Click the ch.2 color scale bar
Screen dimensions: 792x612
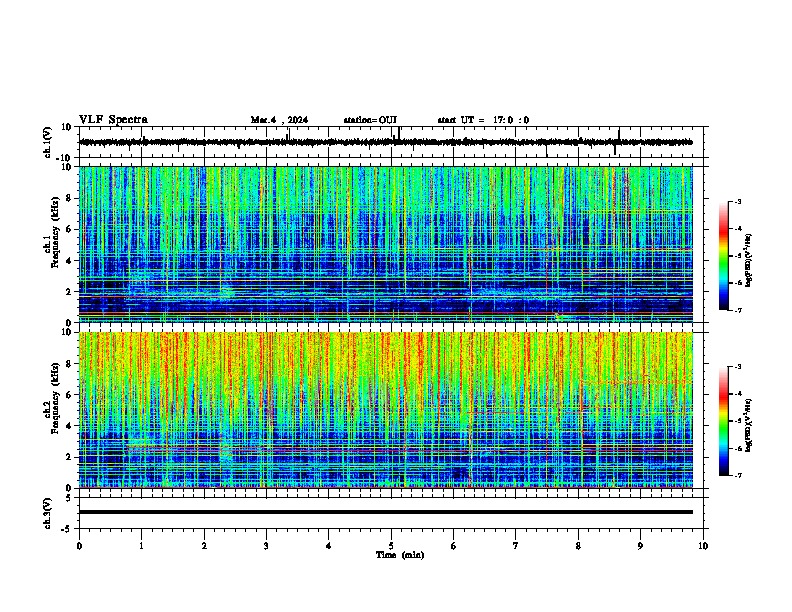(723, 421)
